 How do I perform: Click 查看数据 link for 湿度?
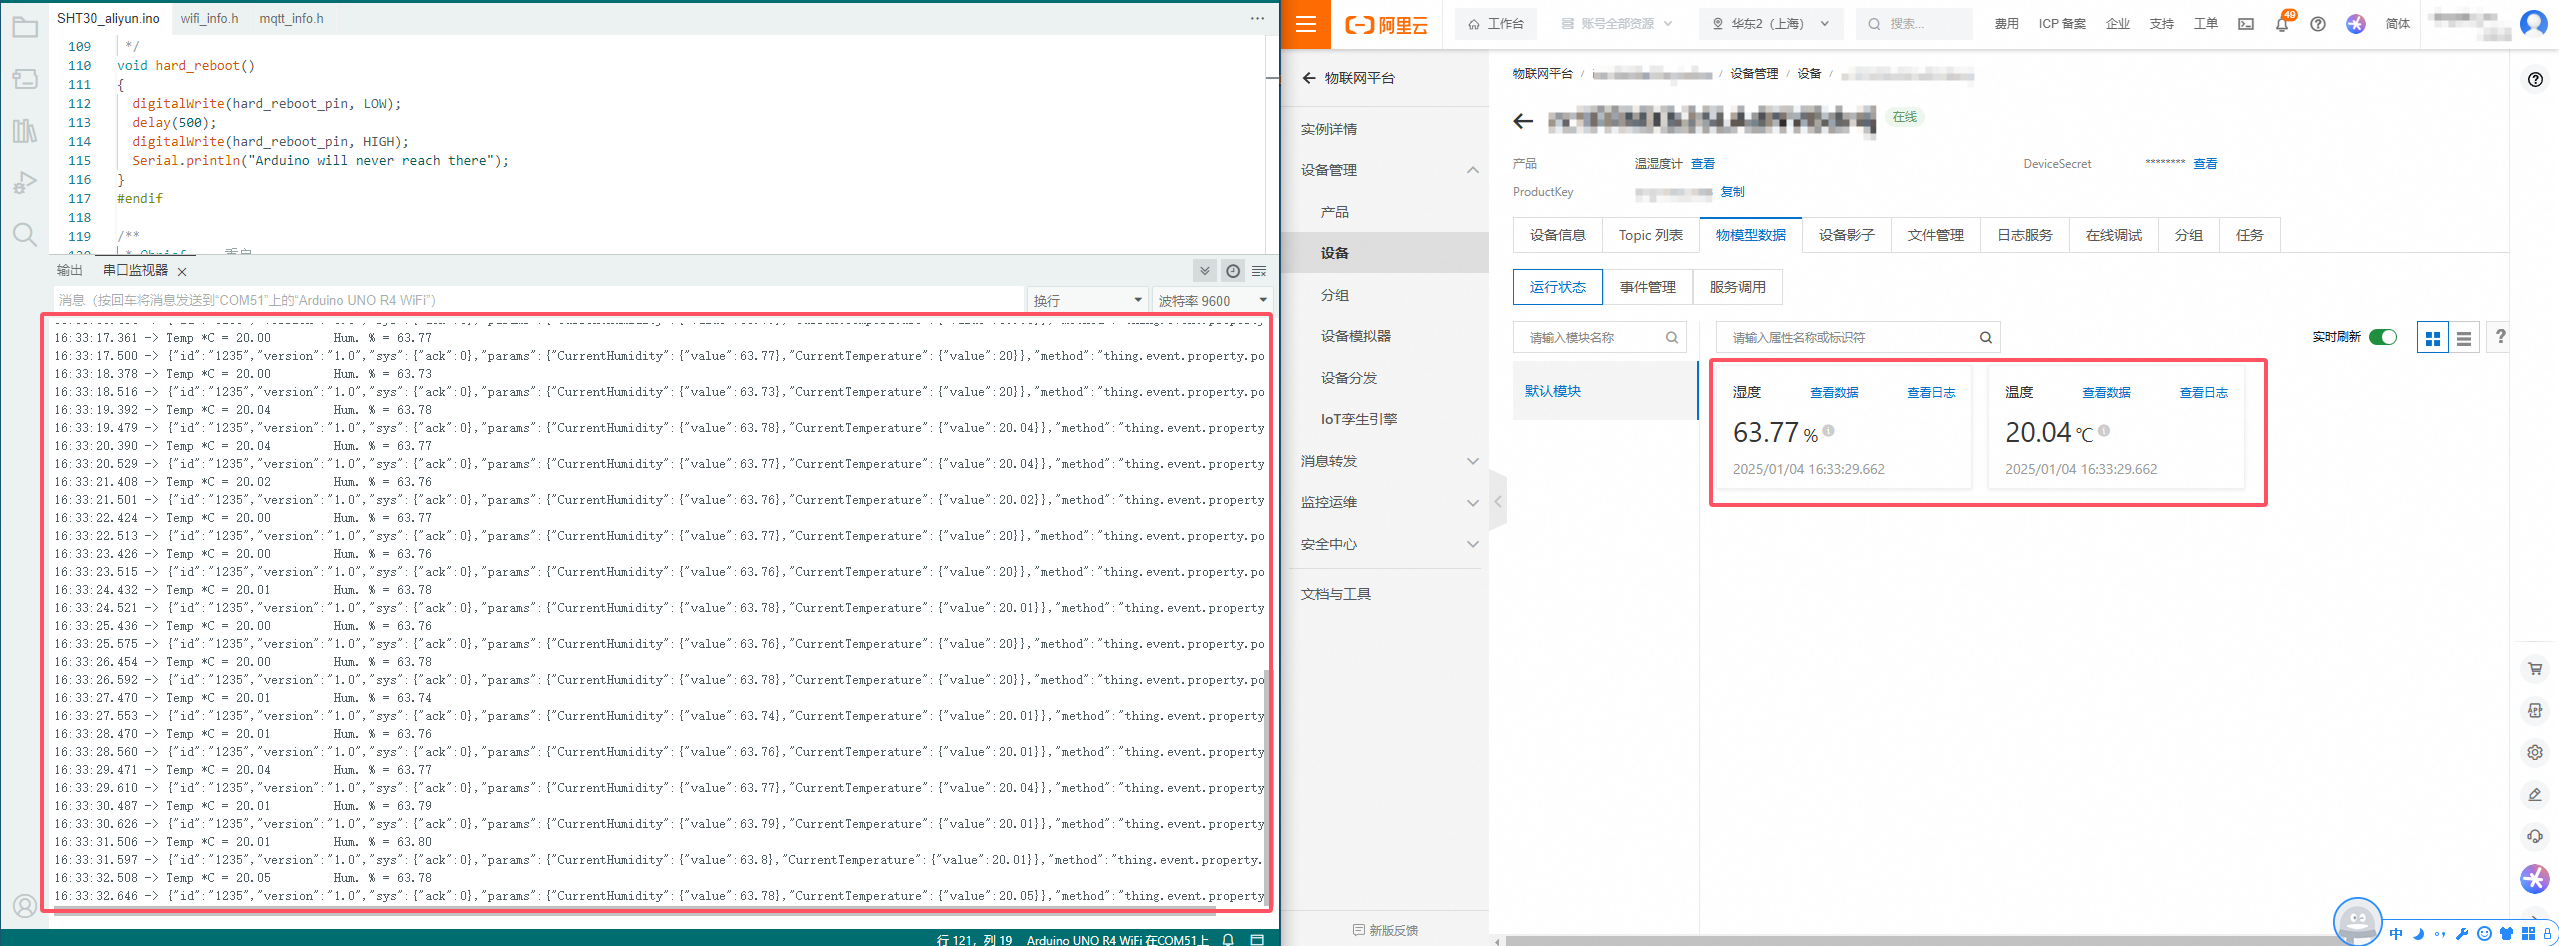tap(1834, 393)
